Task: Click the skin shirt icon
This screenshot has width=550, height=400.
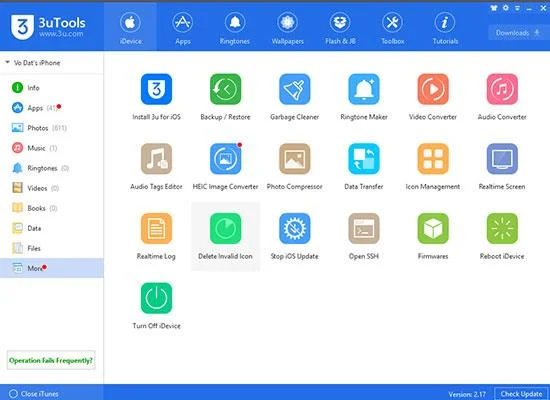Action: (494, 8)
